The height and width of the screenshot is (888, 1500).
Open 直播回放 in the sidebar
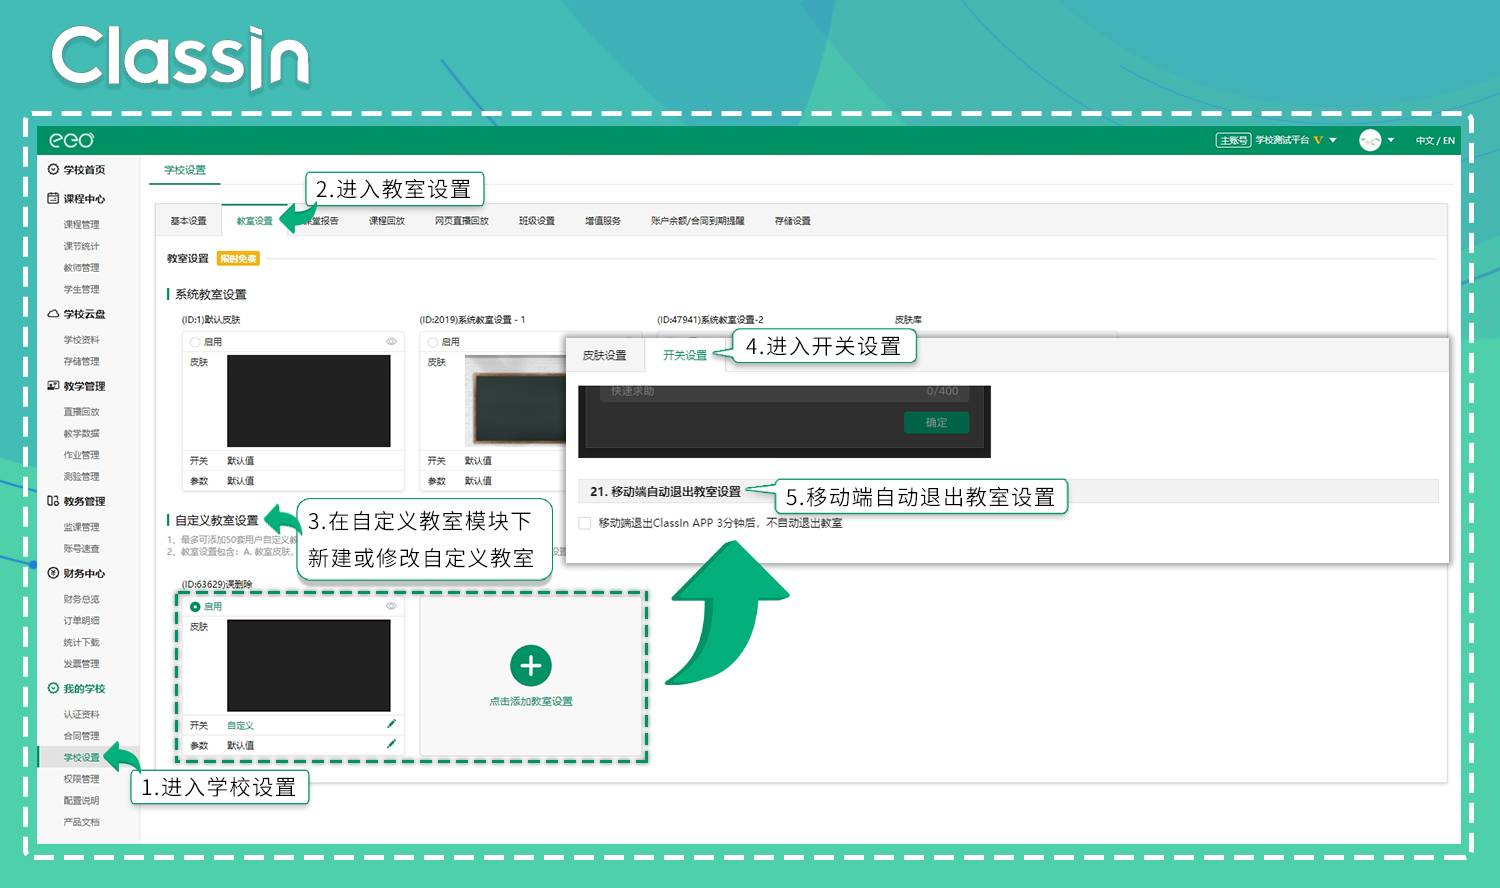[x=82, y=412]
